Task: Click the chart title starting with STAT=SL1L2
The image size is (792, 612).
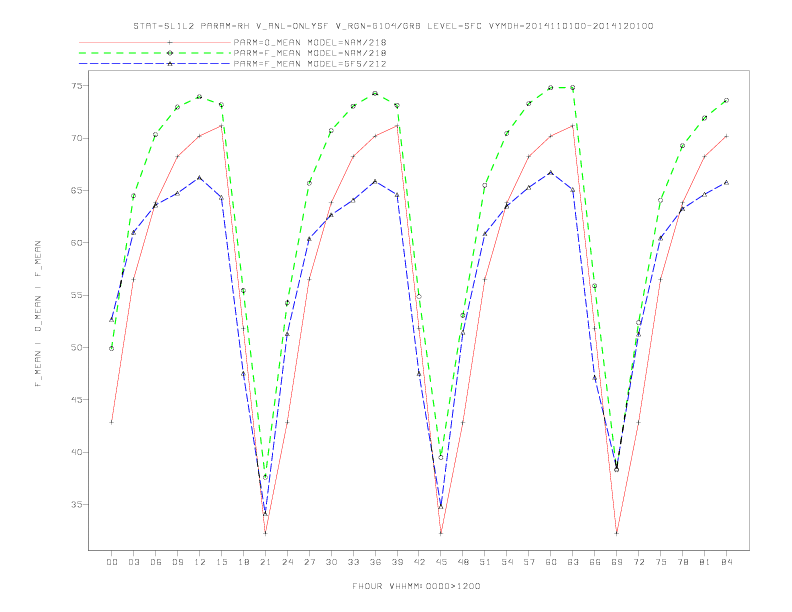Action: (x=393, y=26)
